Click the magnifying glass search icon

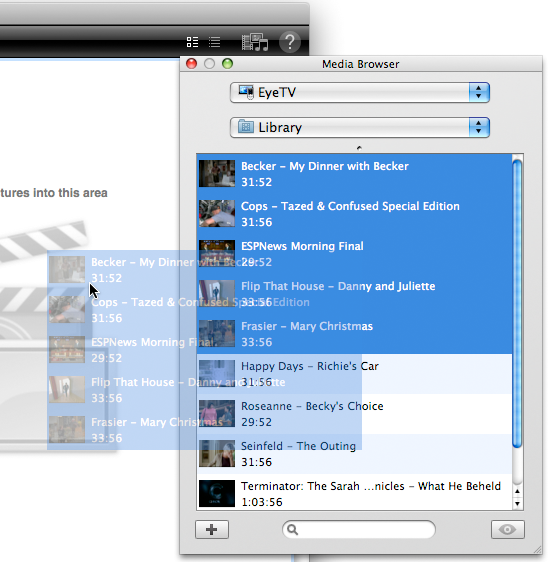tap(292, 529)
